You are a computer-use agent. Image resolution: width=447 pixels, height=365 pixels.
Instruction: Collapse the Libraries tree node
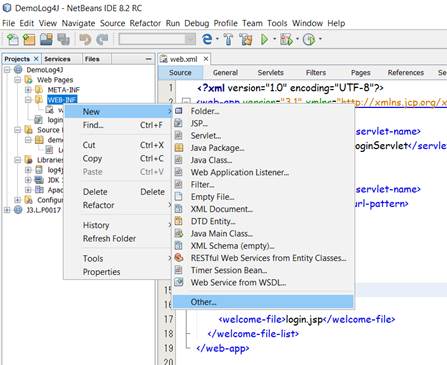(18, 160)
